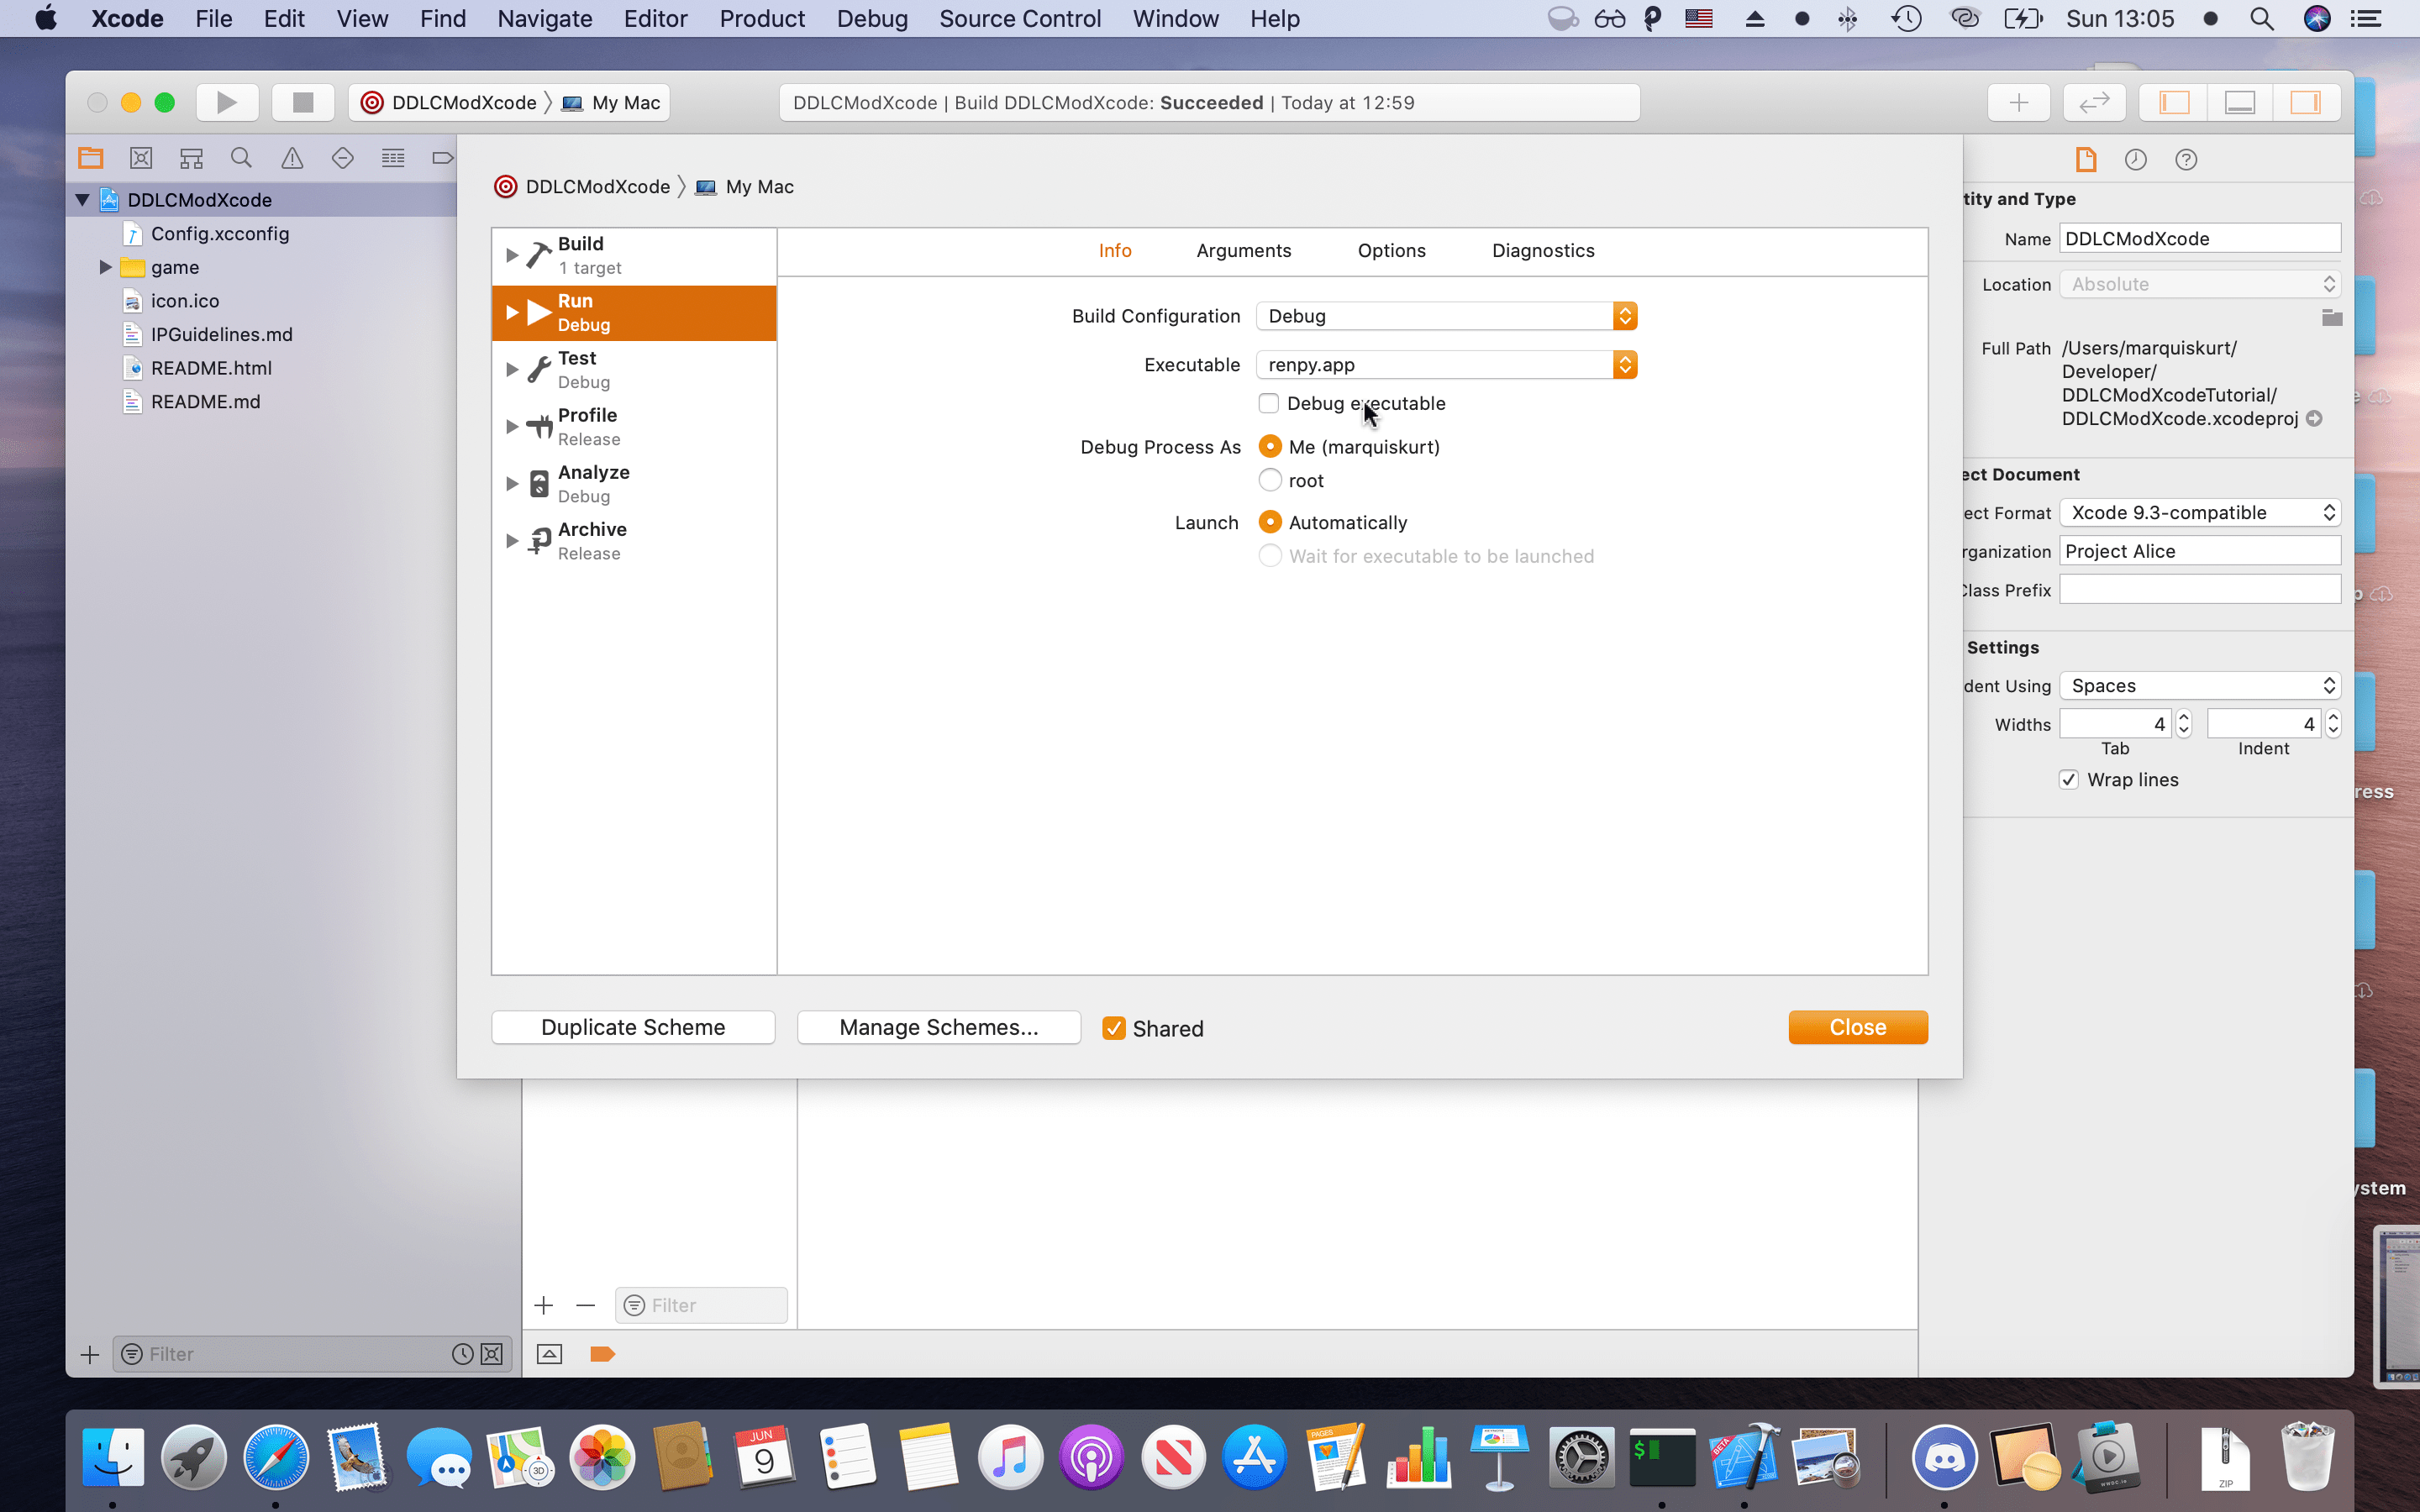Click the Indent width stepper
The height and width of the screenshot is (1512, 2420).
[x=2332, y=724]
